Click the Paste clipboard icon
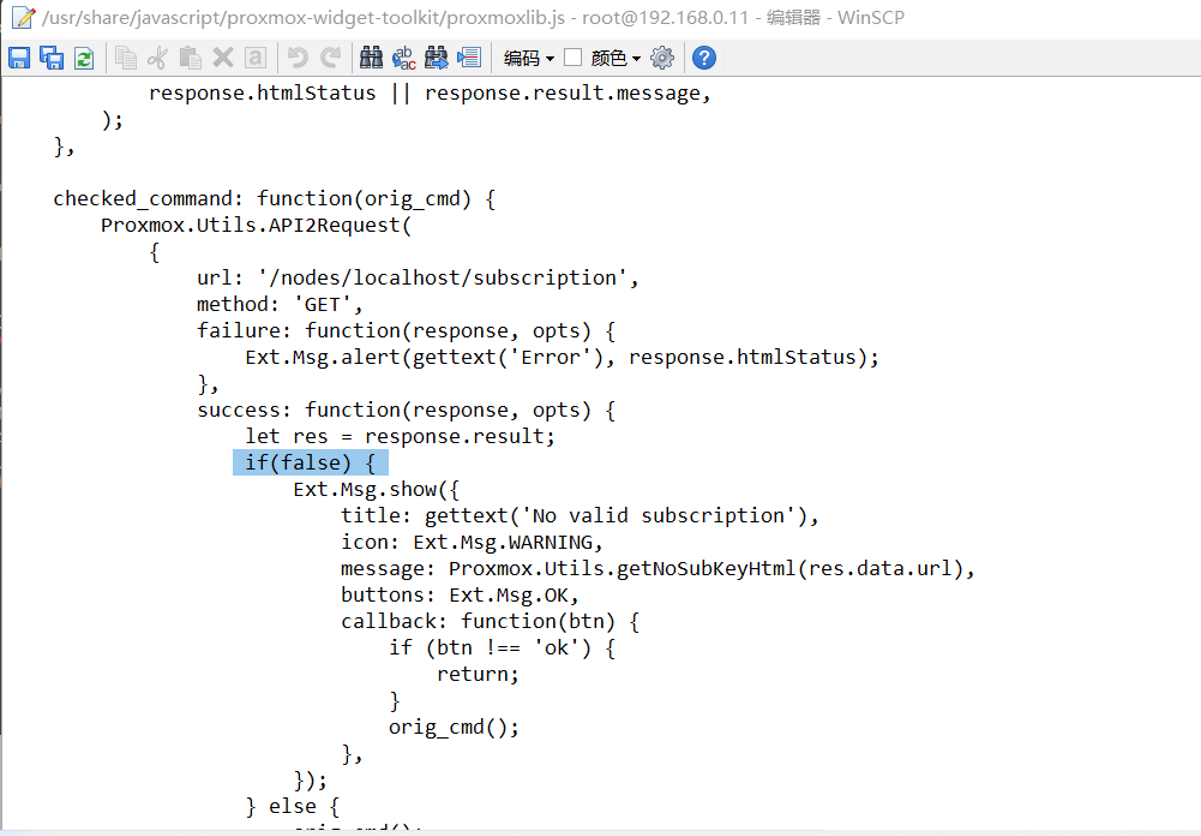The height and width of the screenshot is (836, 1201). pyautogui.click(x=190, y=58)
